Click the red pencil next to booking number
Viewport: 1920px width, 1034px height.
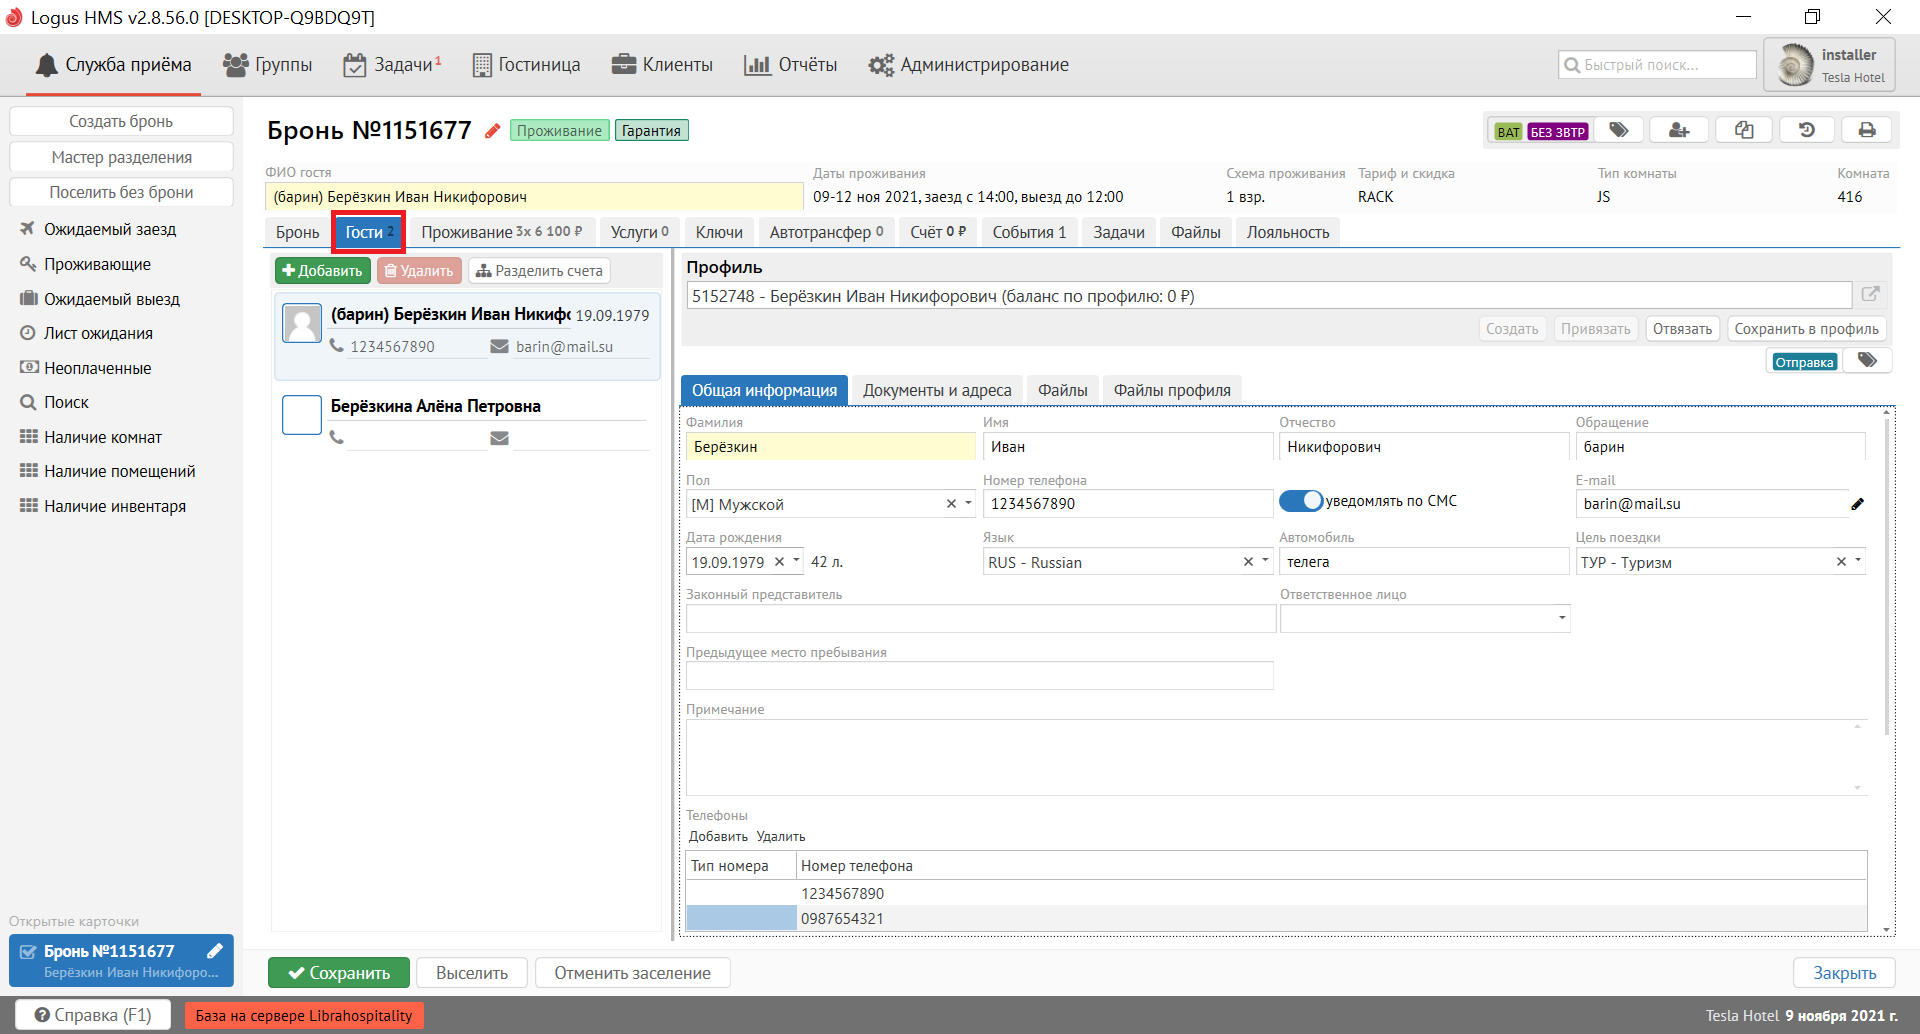[492, 131]
